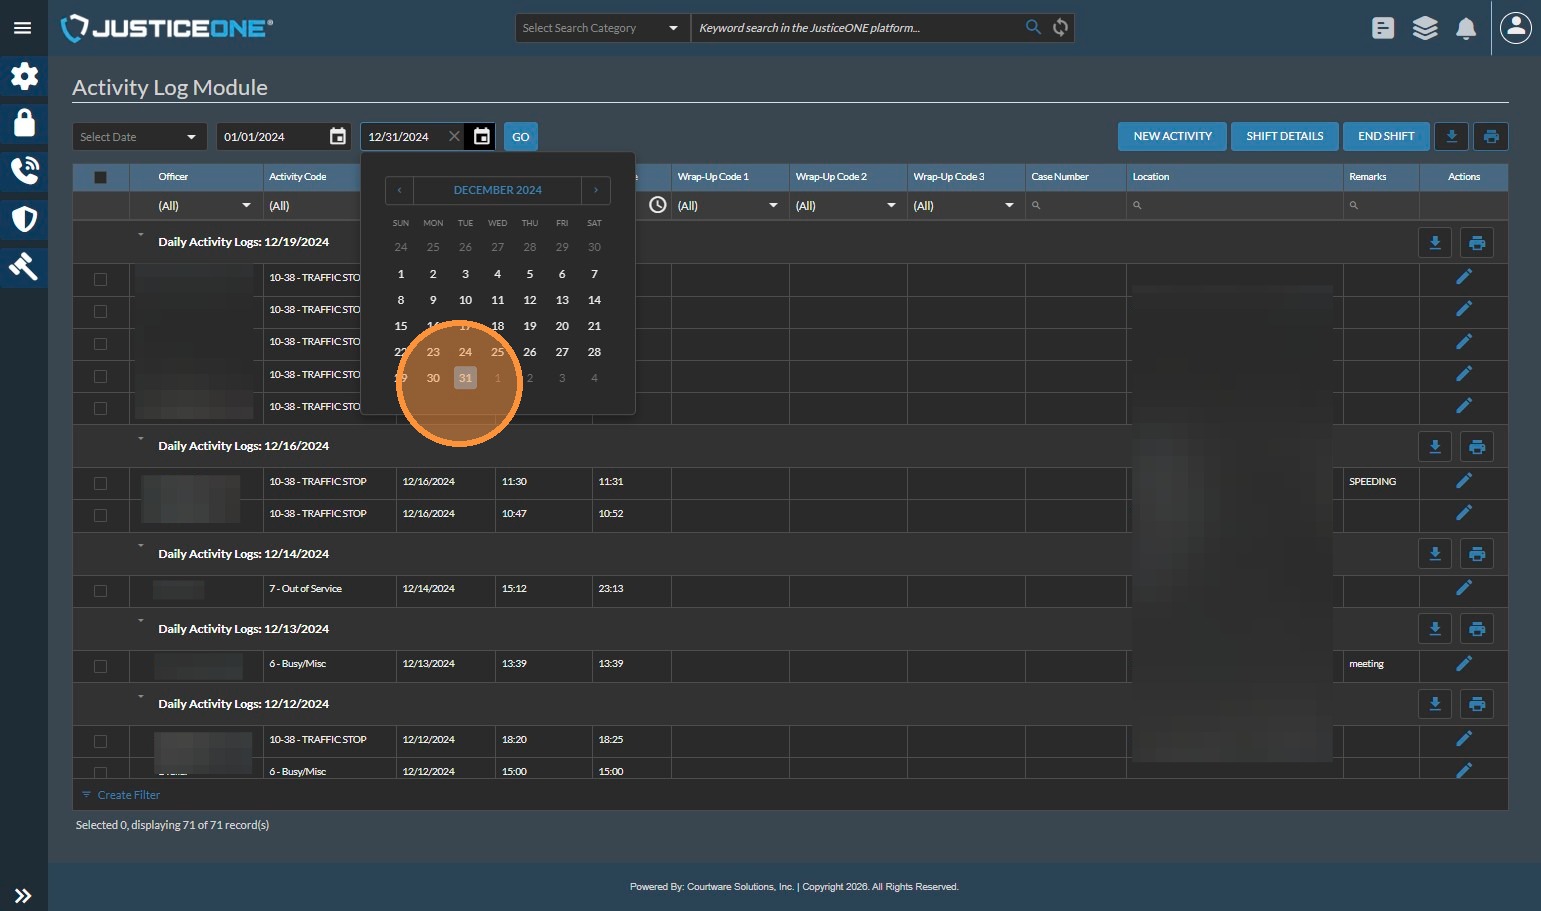1541x911 pixels.
Task: Go to next month in calendar
Action: [596, 190]
